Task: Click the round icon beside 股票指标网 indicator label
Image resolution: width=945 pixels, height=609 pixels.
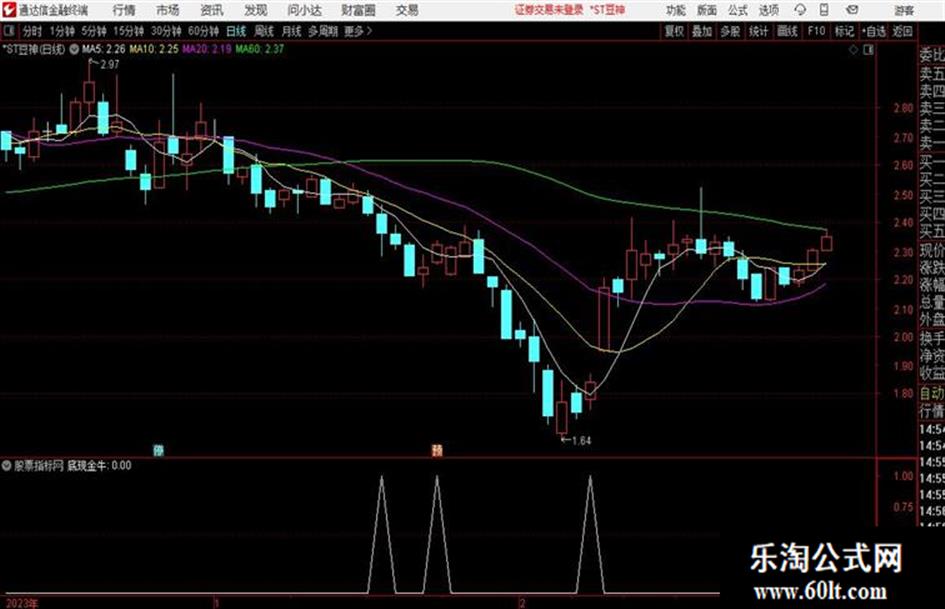Action: (x=7, y=465)
